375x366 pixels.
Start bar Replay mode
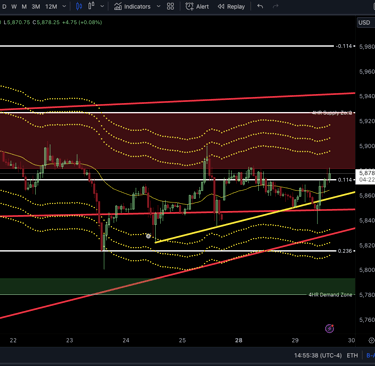(231, 6)
